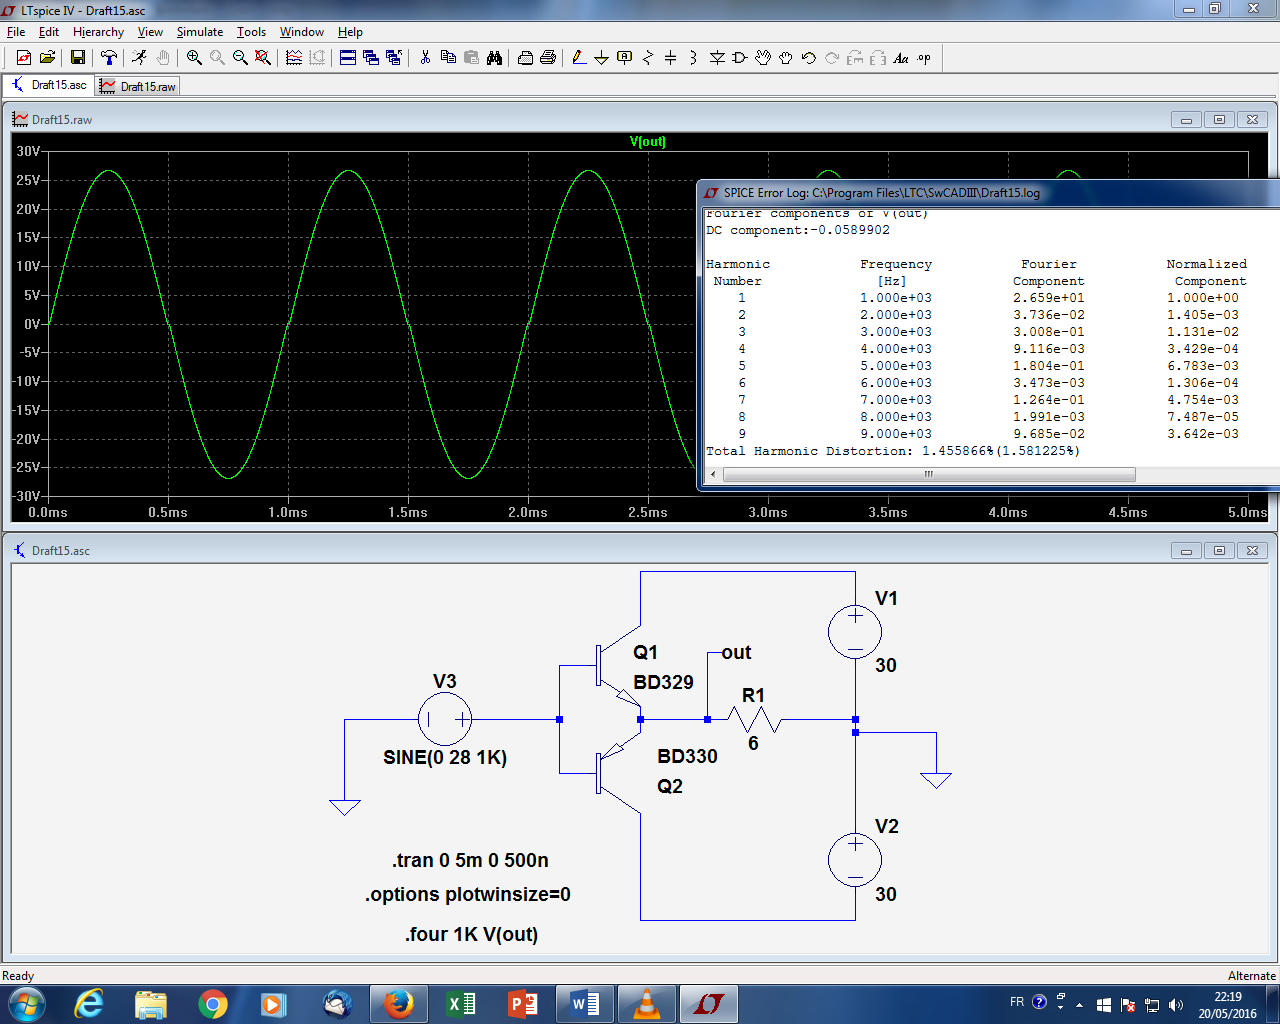1280x1024 pixels.
Task: Open the Hierarchy menu
Action: coord(98,32)
